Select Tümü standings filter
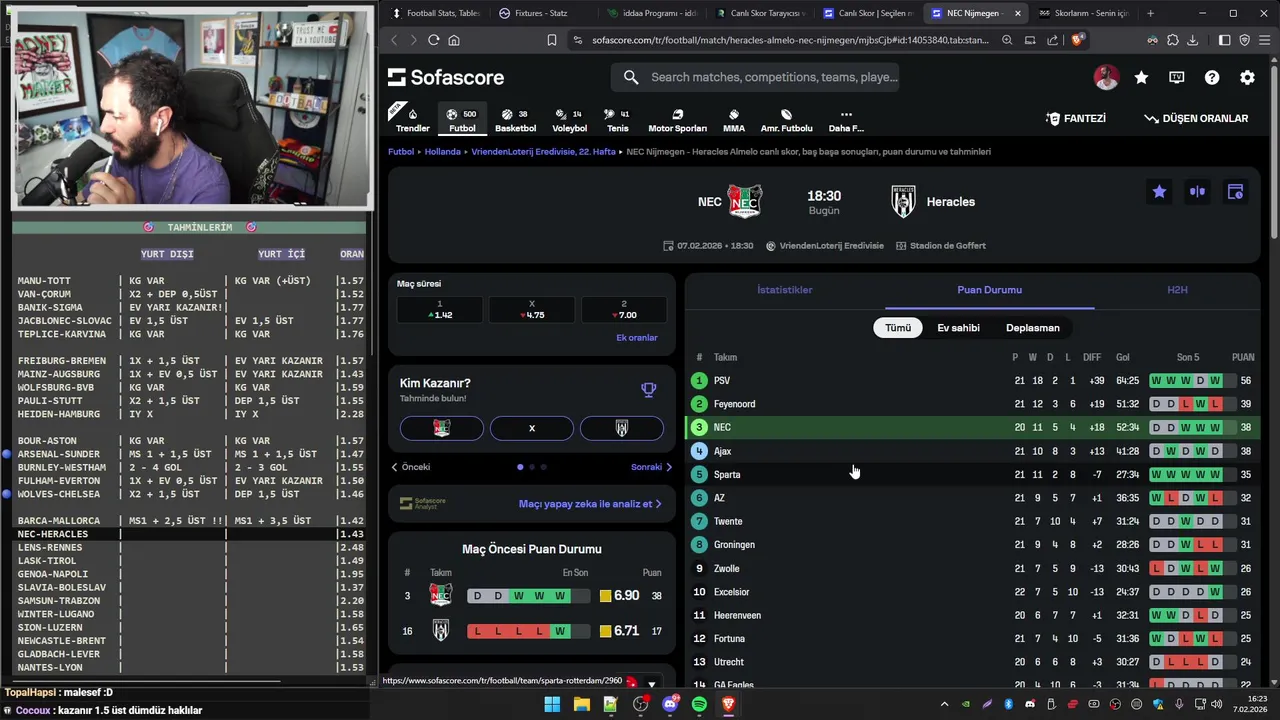Image resolution: width=1280 pixels, height=720 pixels. click(898, 328)
